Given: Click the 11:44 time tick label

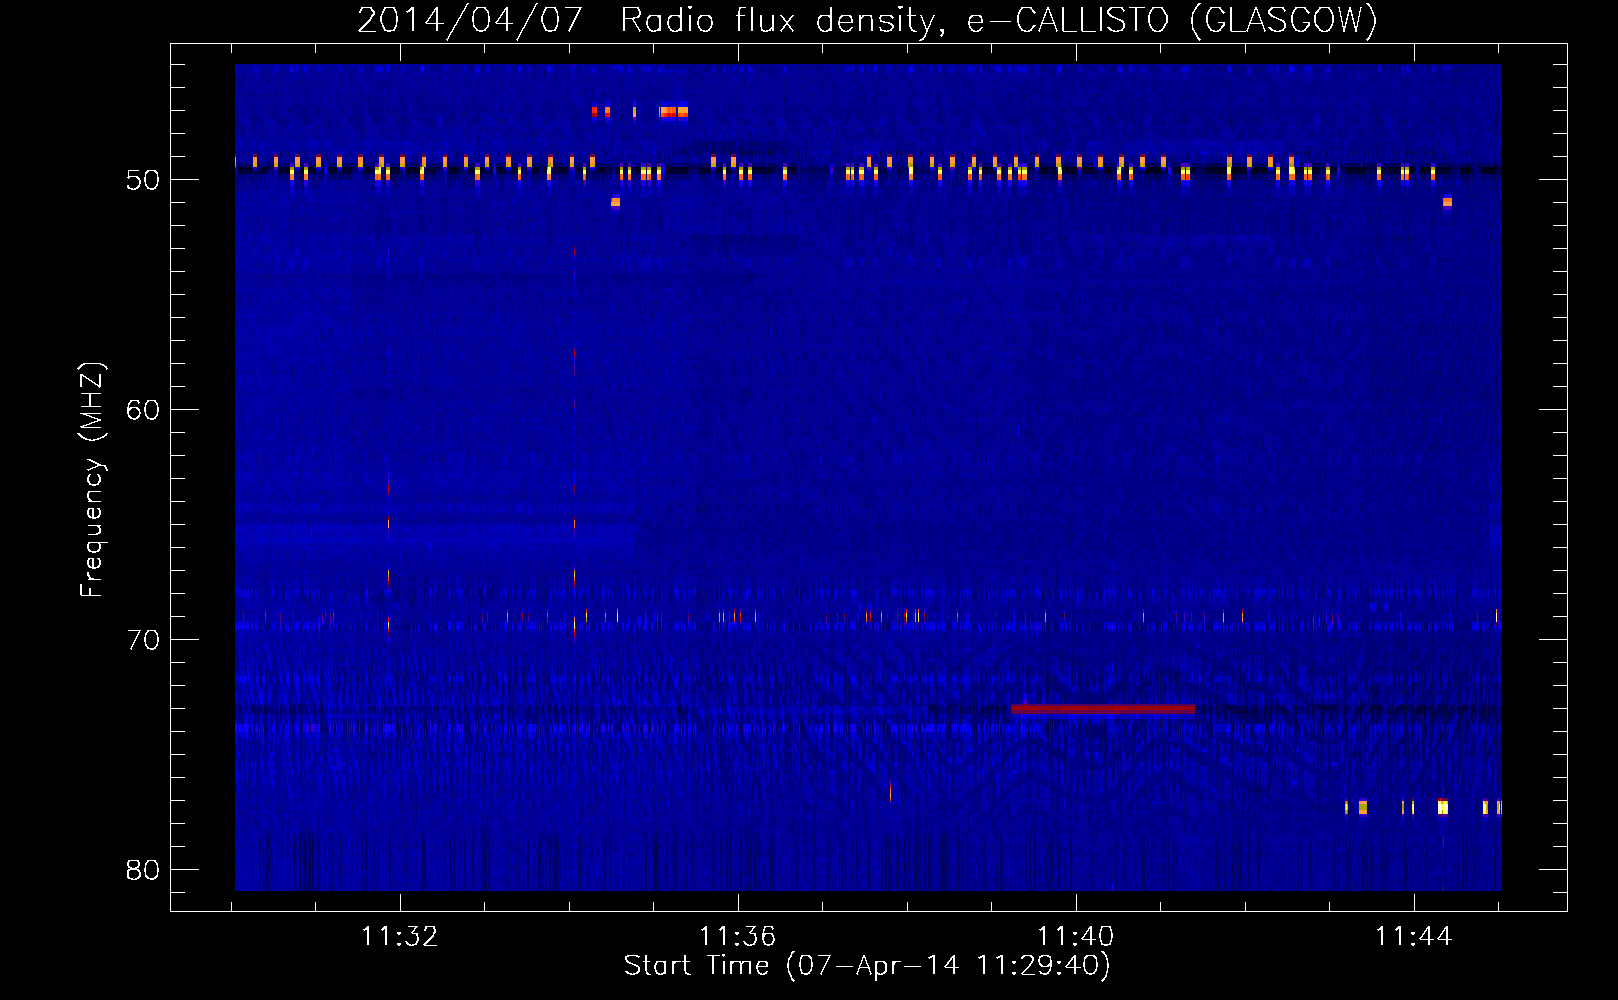Looking at the screenshot, I should tap(1413, 937).
